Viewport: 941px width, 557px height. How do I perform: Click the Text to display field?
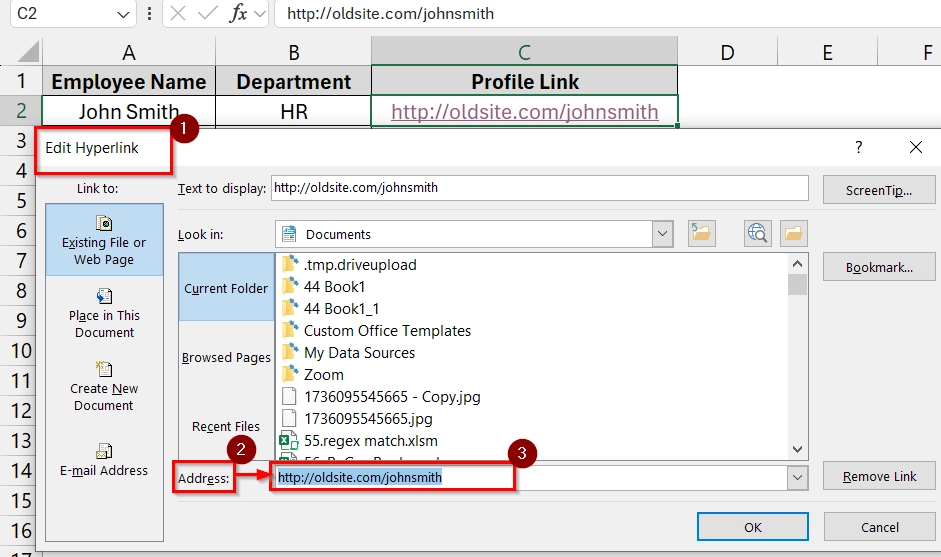pyautogui.click(x=540, y=188)
